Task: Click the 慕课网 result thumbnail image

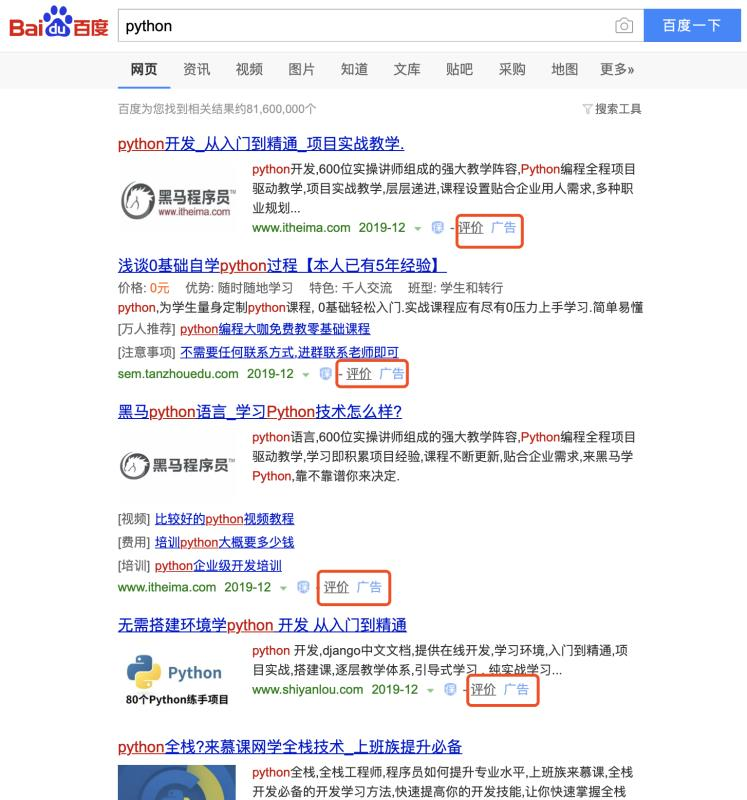Action: pyautogui.click(x=177, y=782)
